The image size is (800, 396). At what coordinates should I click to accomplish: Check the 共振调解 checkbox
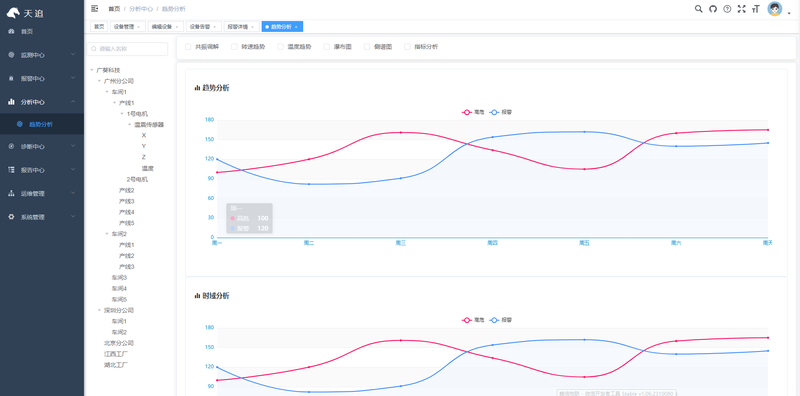click(188, 46)
